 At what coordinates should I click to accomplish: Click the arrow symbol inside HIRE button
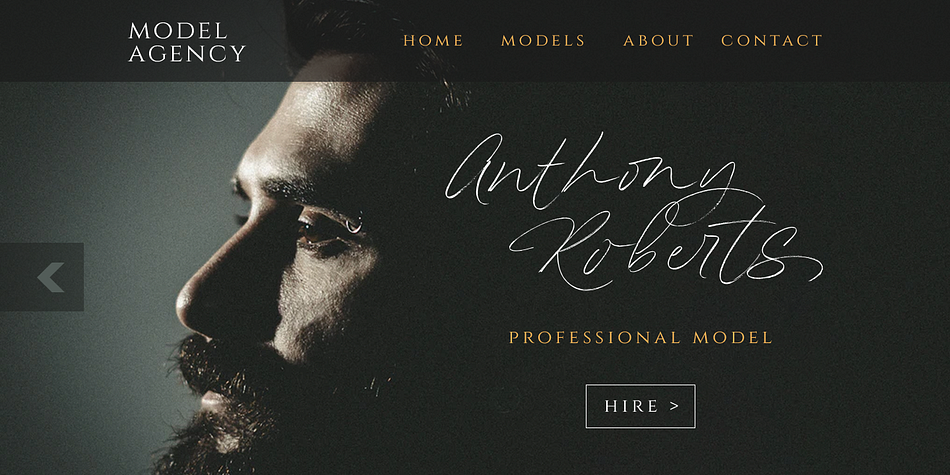click(674, 406)
